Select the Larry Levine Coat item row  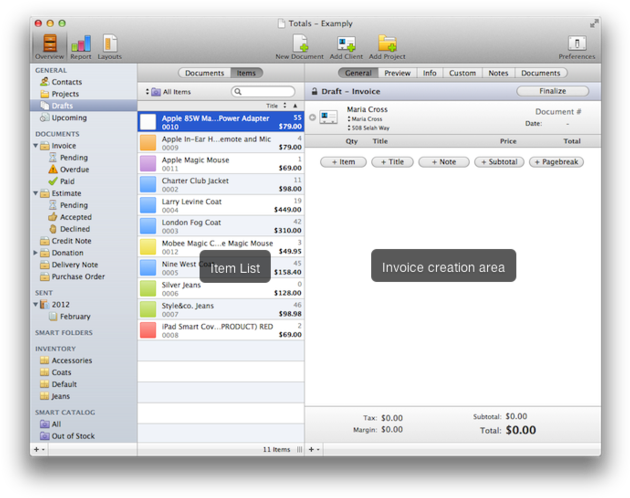click(221, 205)
